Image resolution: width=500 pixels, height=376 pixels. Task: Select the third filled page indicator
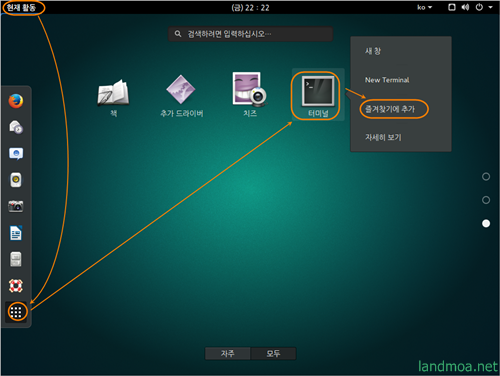pyautogui.click(x=486, y=223)
